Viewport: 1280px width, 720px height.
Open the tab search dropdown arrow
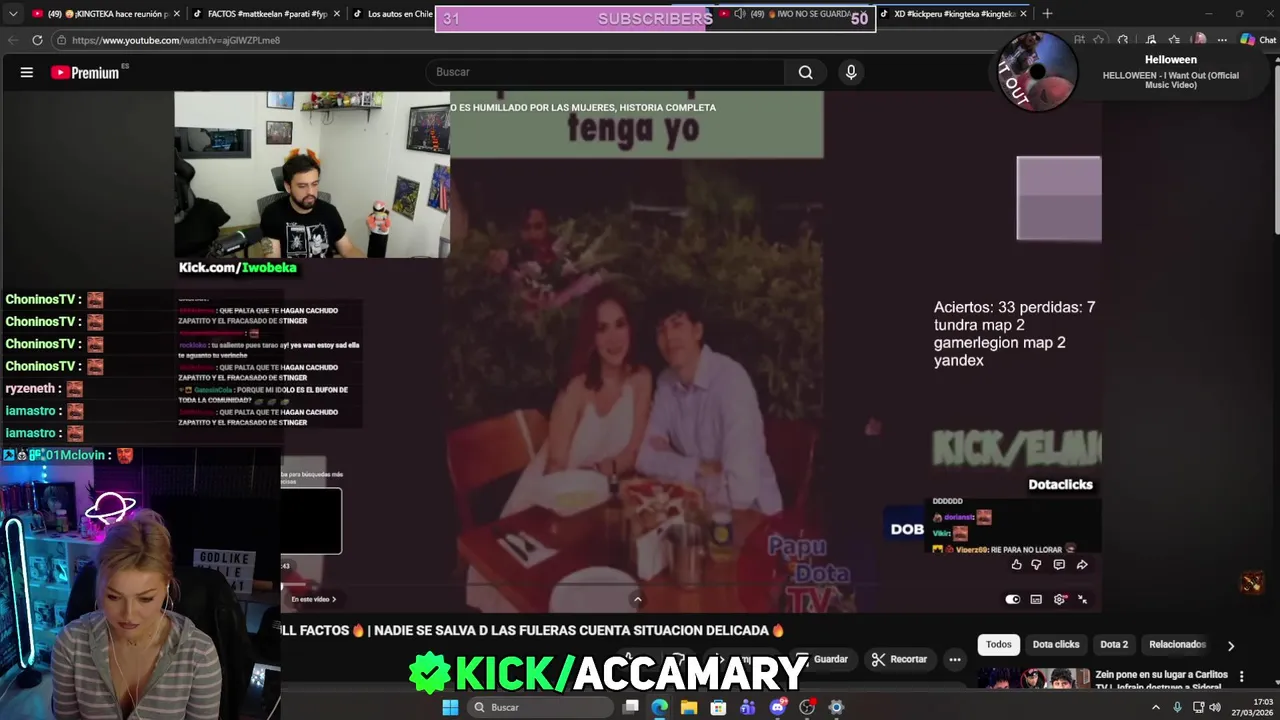click(x=12, y=14)
